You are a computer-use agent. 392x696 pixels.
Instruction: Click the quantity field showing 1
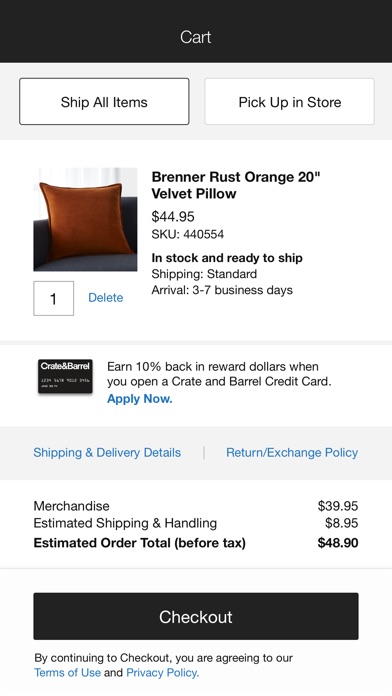(x=54, y=298)
